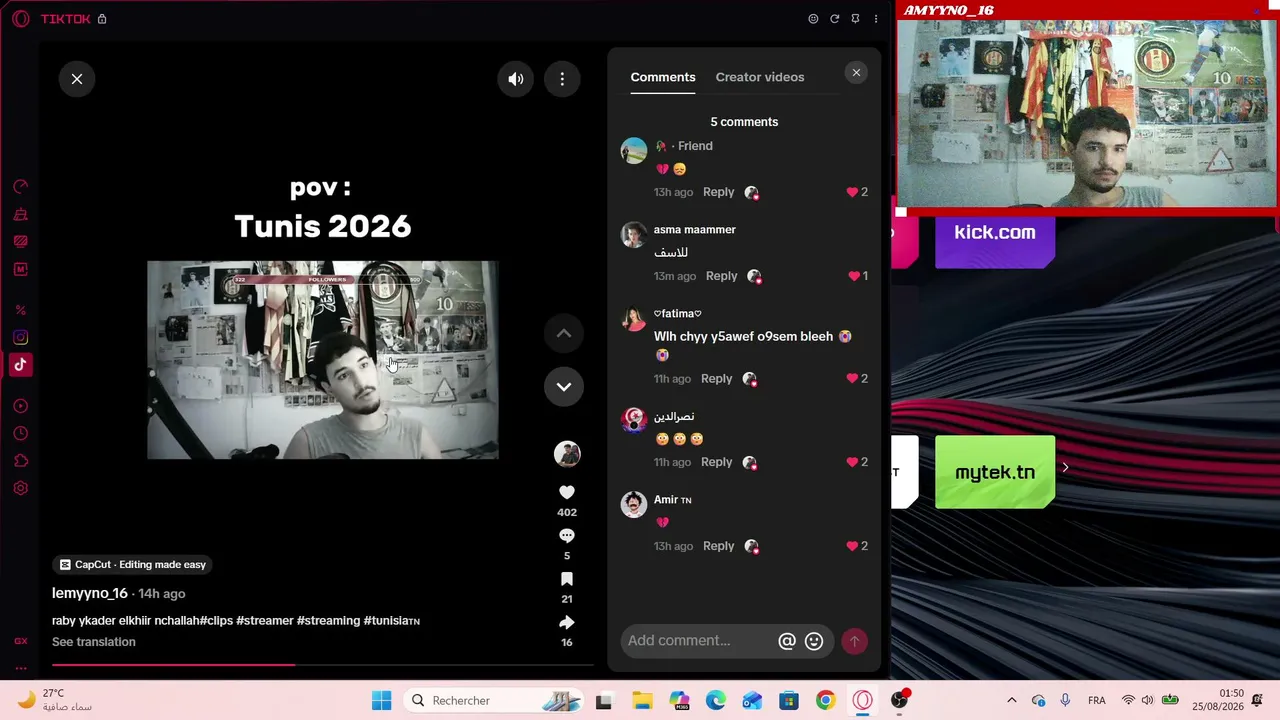Screen dimensions: 1280x720
Task: Open the Opera GX main menu logo
Action: (x=20, y=19)
